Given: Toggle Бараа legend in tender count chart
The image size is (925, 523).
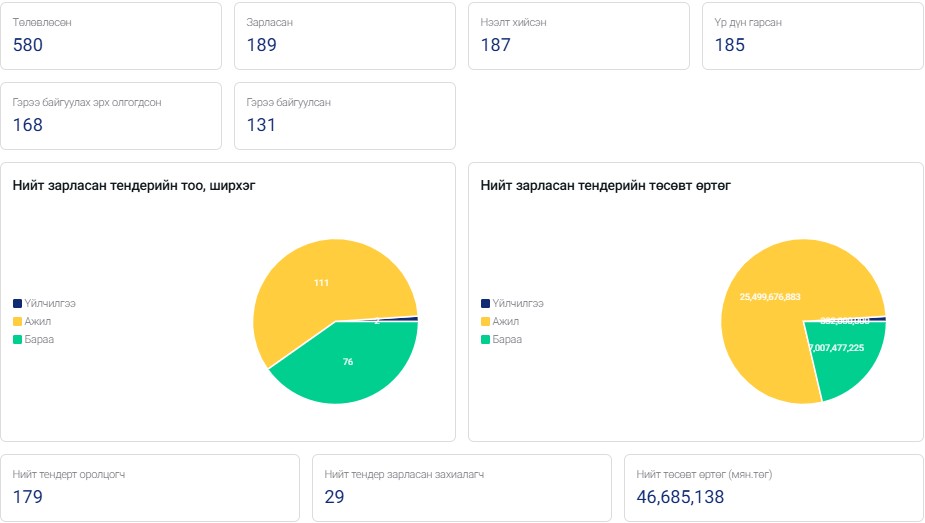Looking at the screenshot, I should coord(40,339).
